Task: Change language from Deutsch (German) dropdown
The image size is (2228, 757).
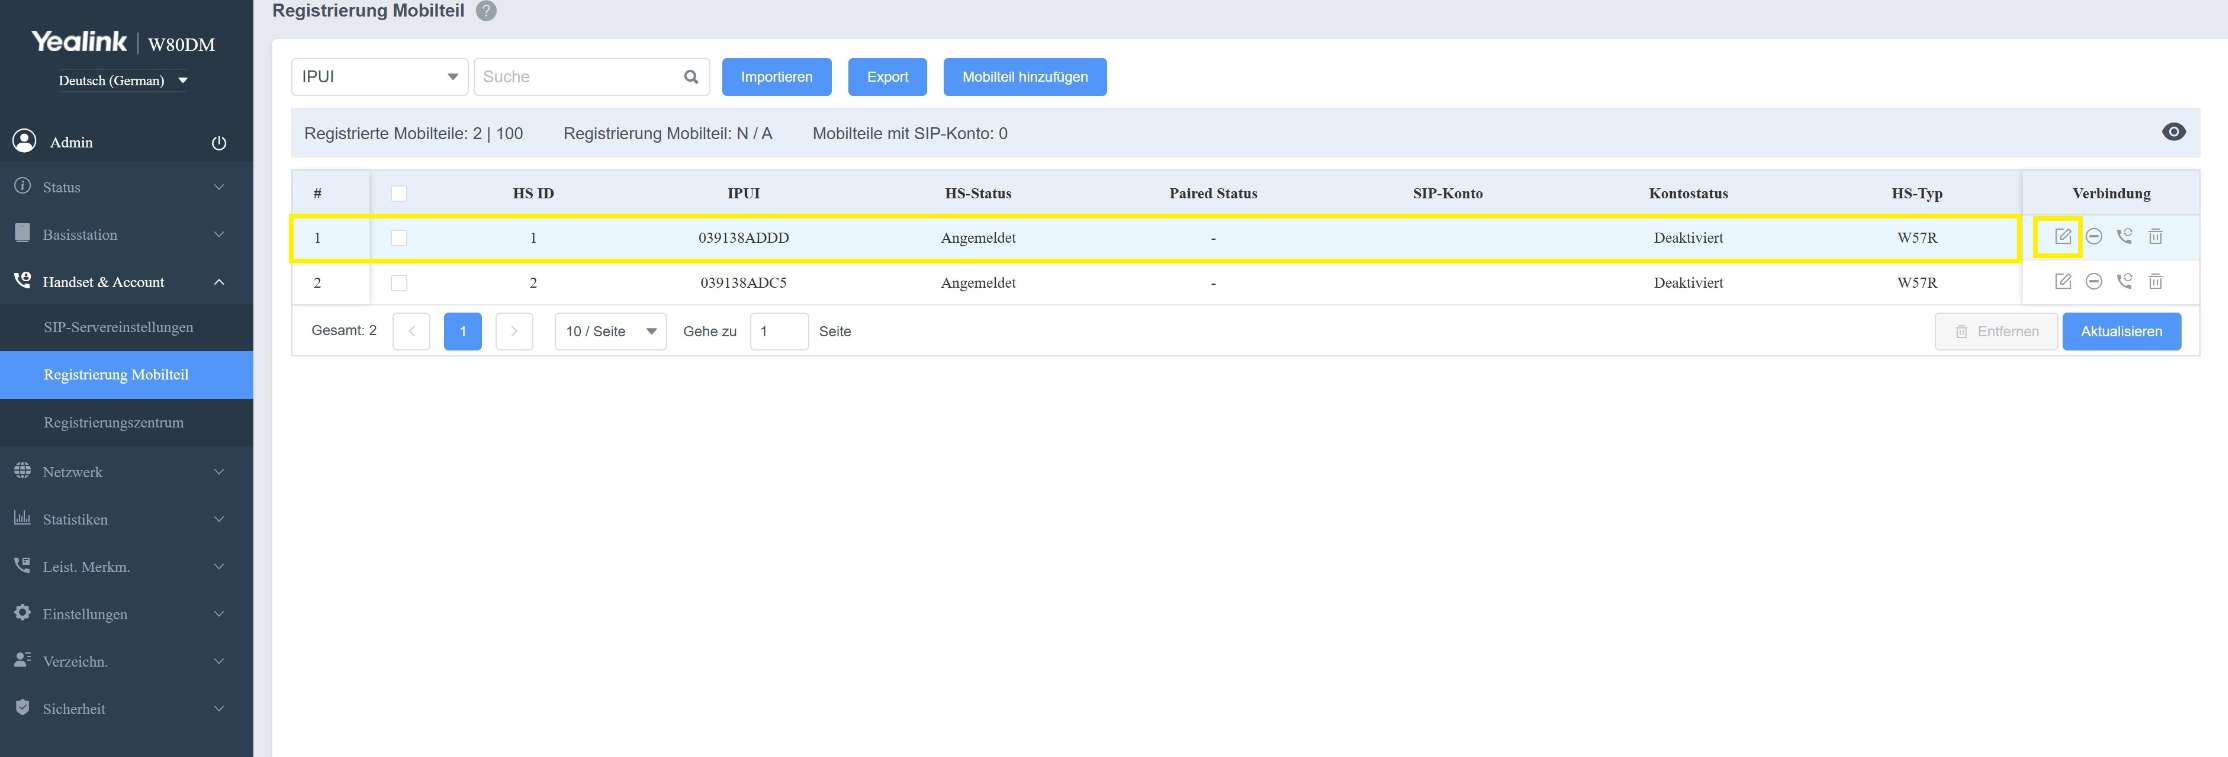Action: click(122, 81)
